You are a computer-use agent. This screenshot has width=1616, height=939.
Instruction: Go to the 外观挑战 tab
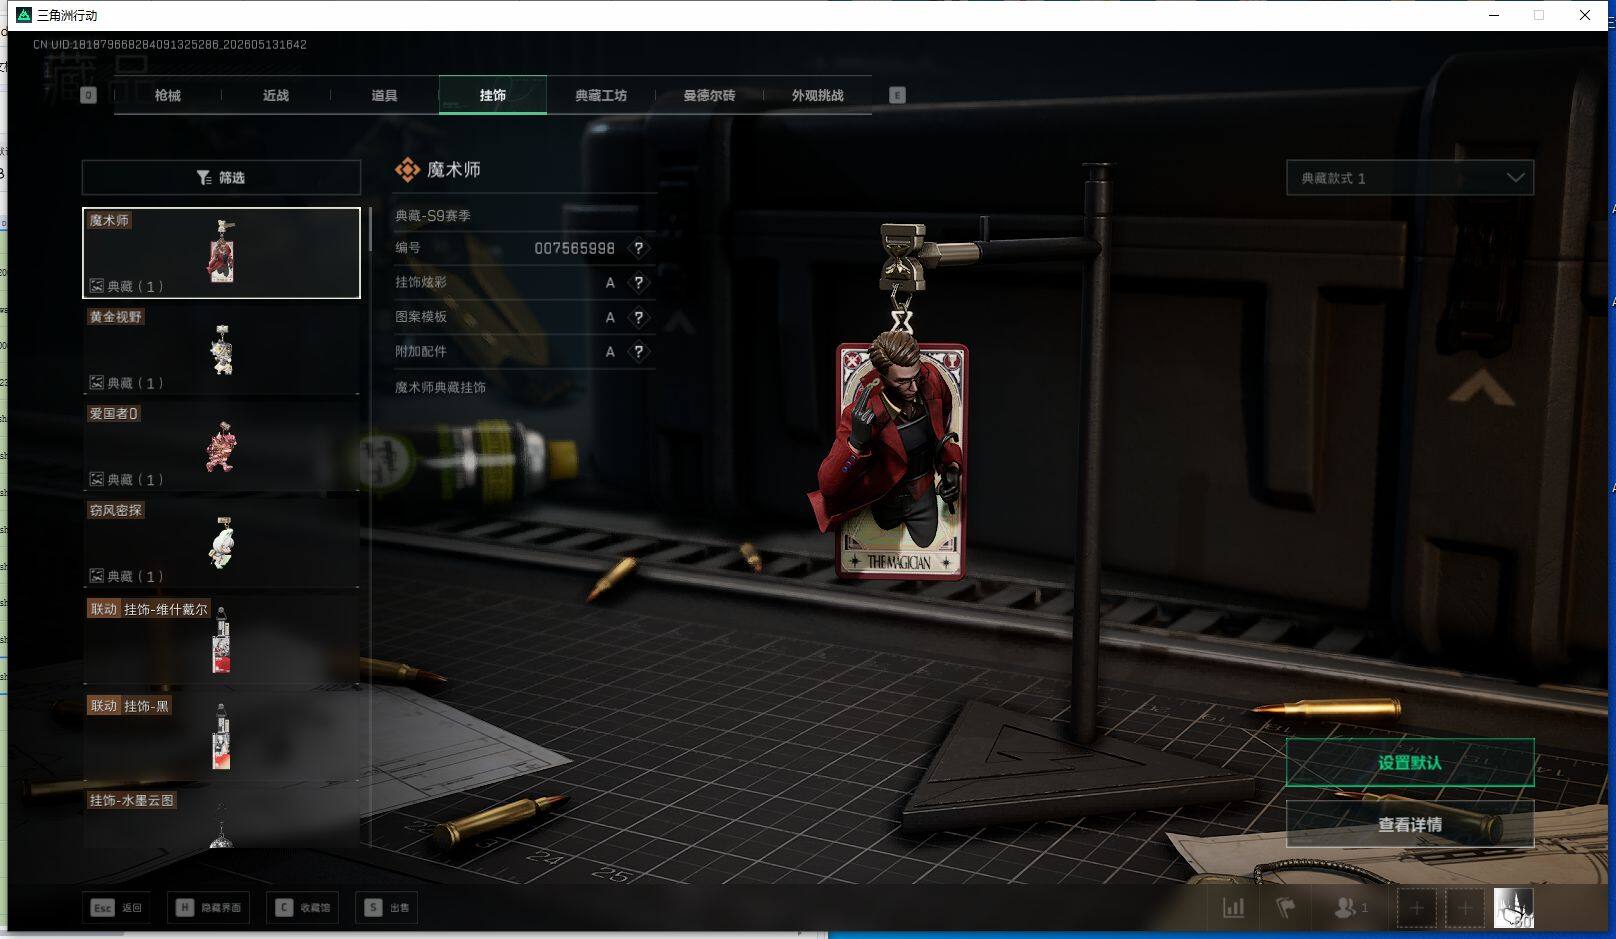[x=817, y=95]
